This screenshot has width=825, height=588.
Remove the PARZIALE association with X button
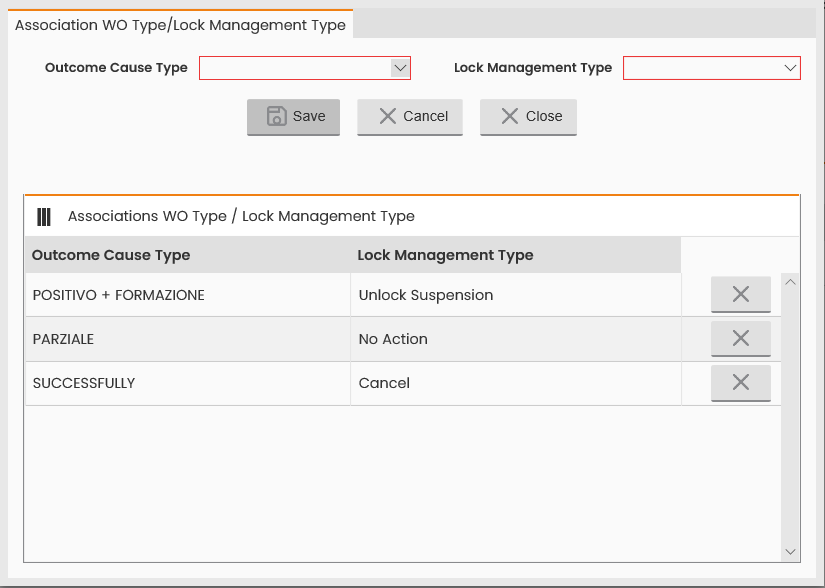click(741, 338)
